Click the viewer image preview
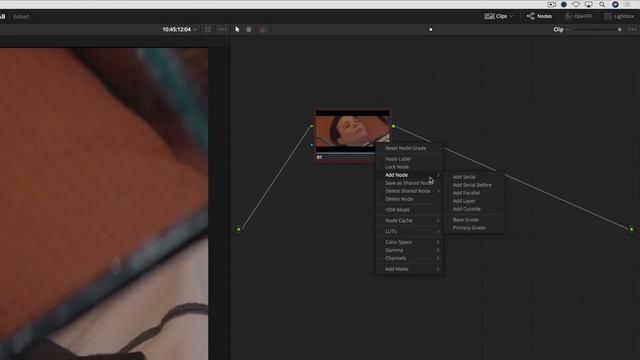The image size is (640, 360). pyautogui.click(x=104, y=204)
